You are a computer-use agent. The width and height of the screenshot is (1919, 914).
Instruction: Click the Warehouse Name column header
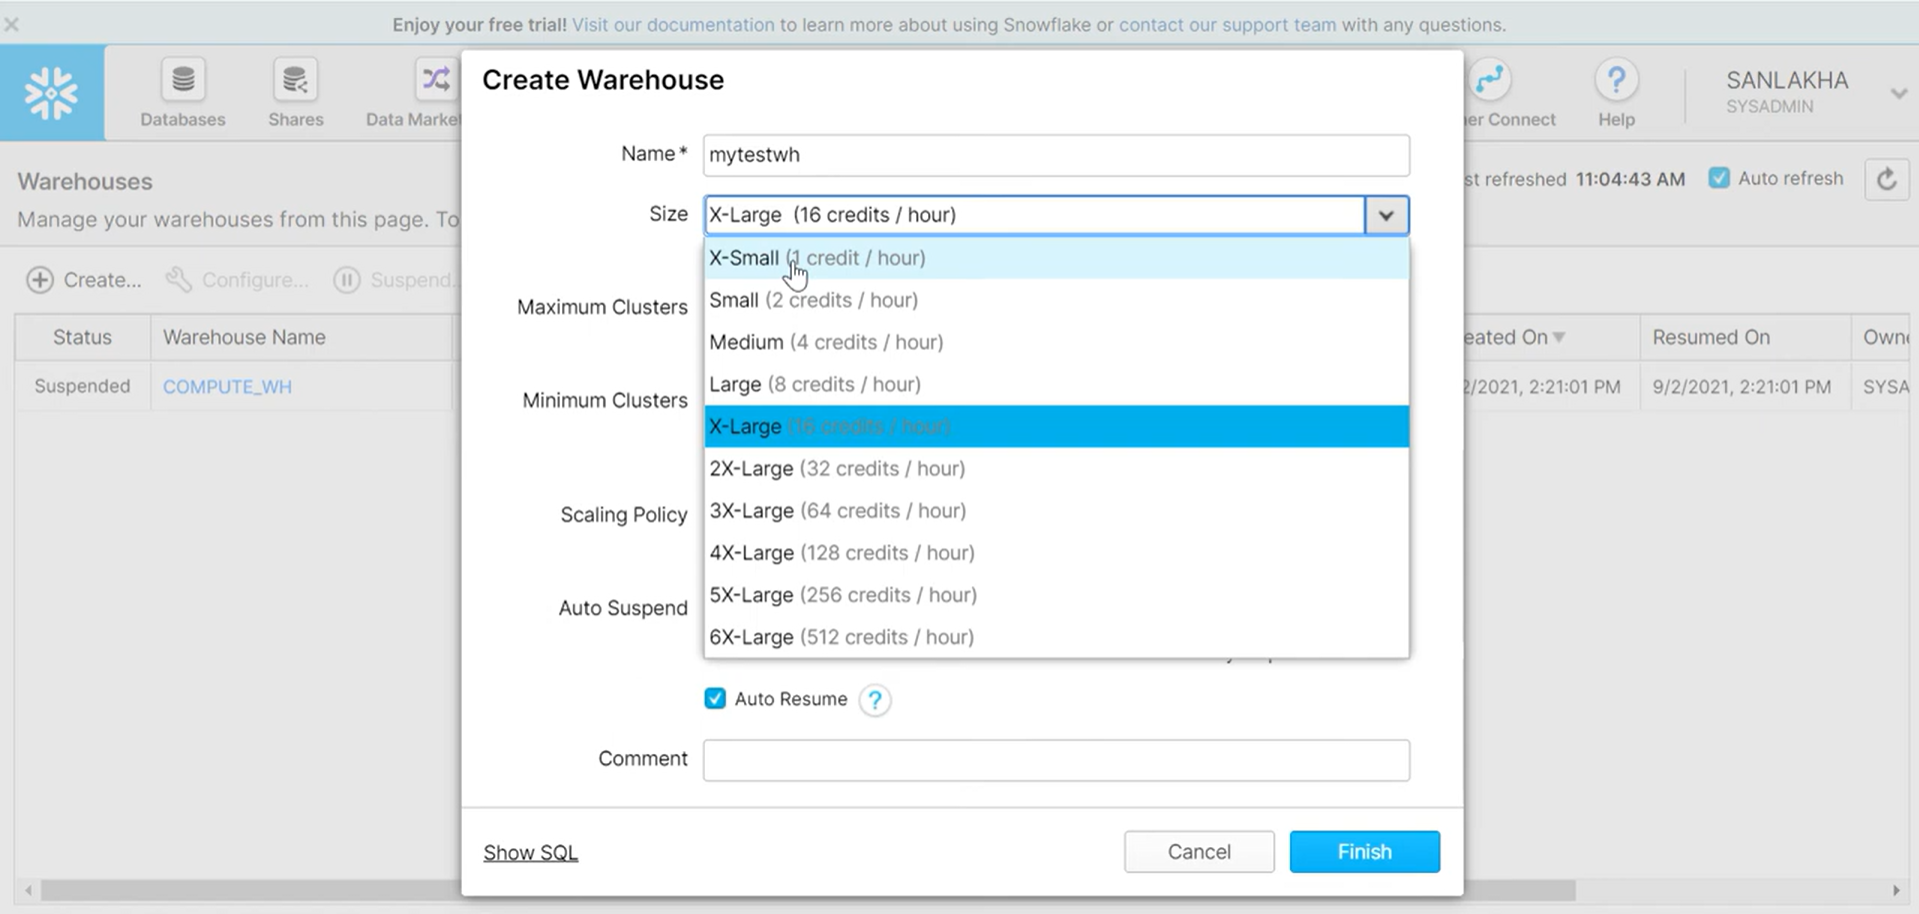(x=301, y=337)
